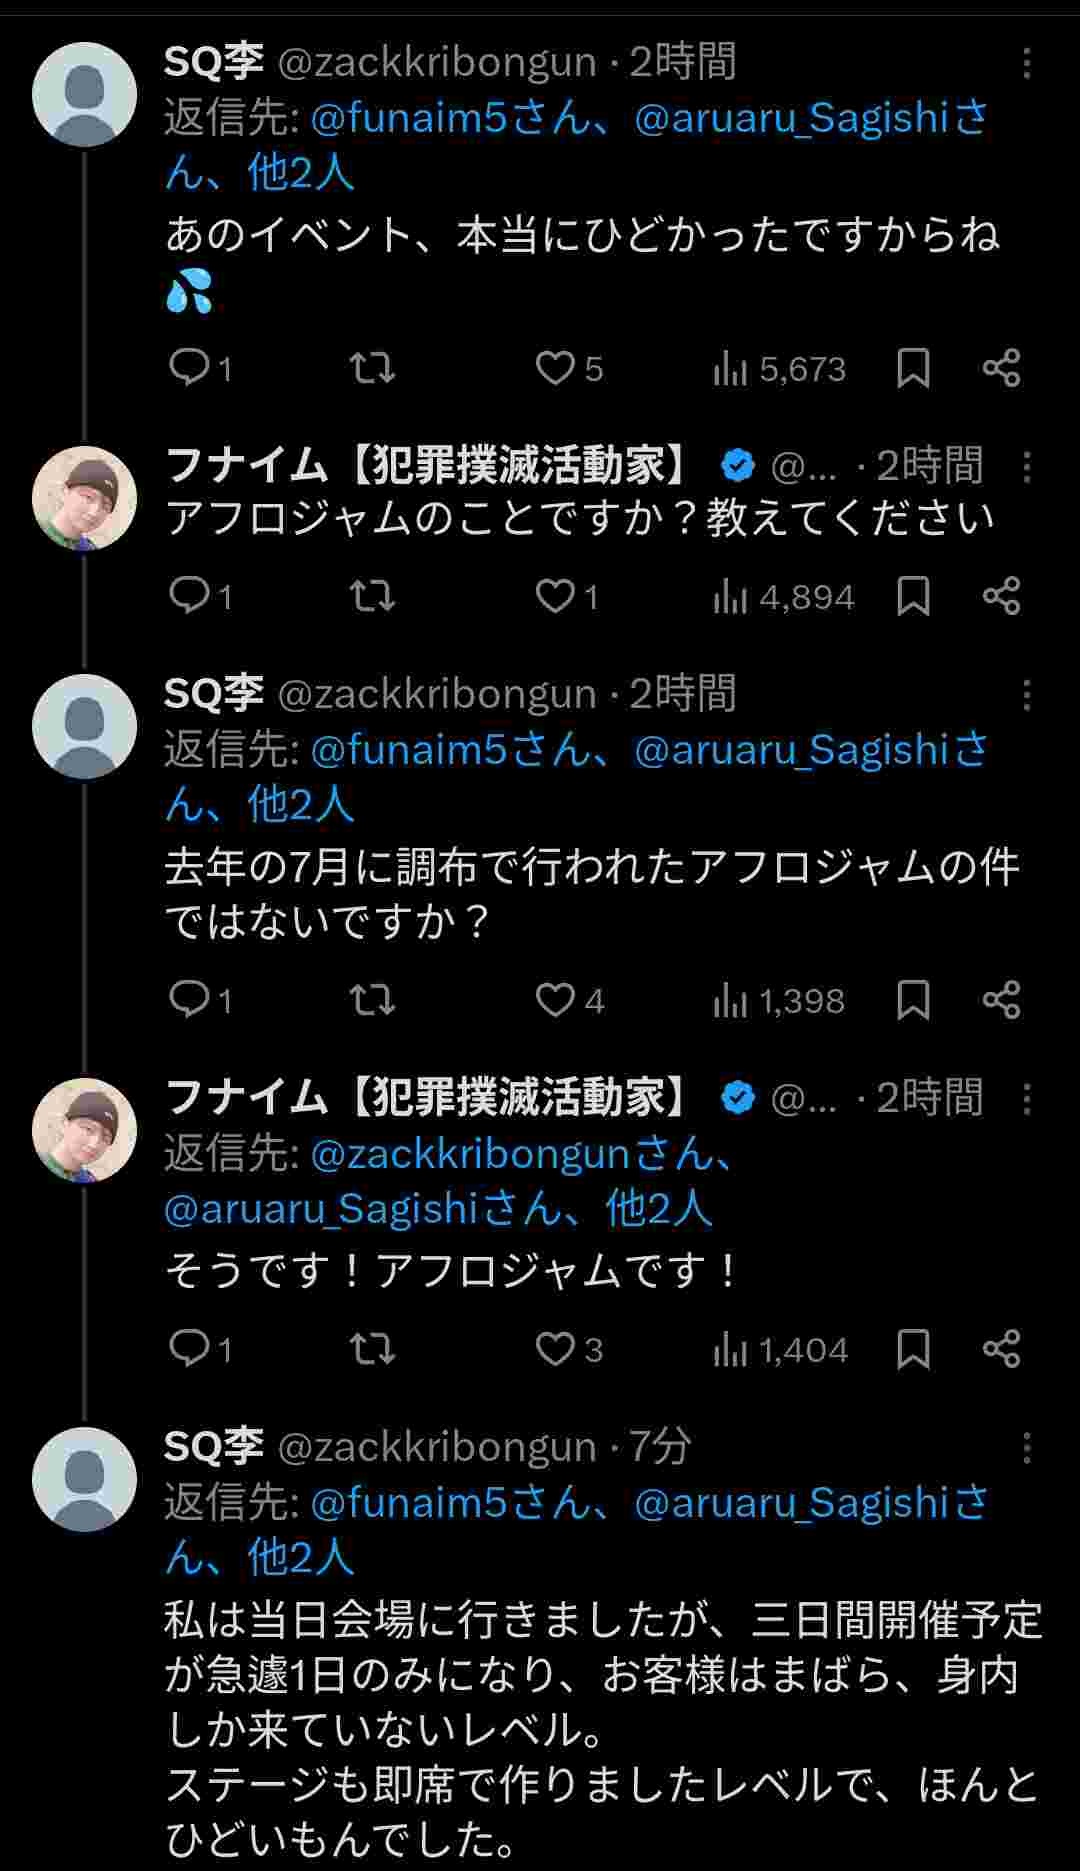1080x1871 pixels.
Task: Reply to the そうです！アフロジャムです tweet
Action: pos(188,1348)
